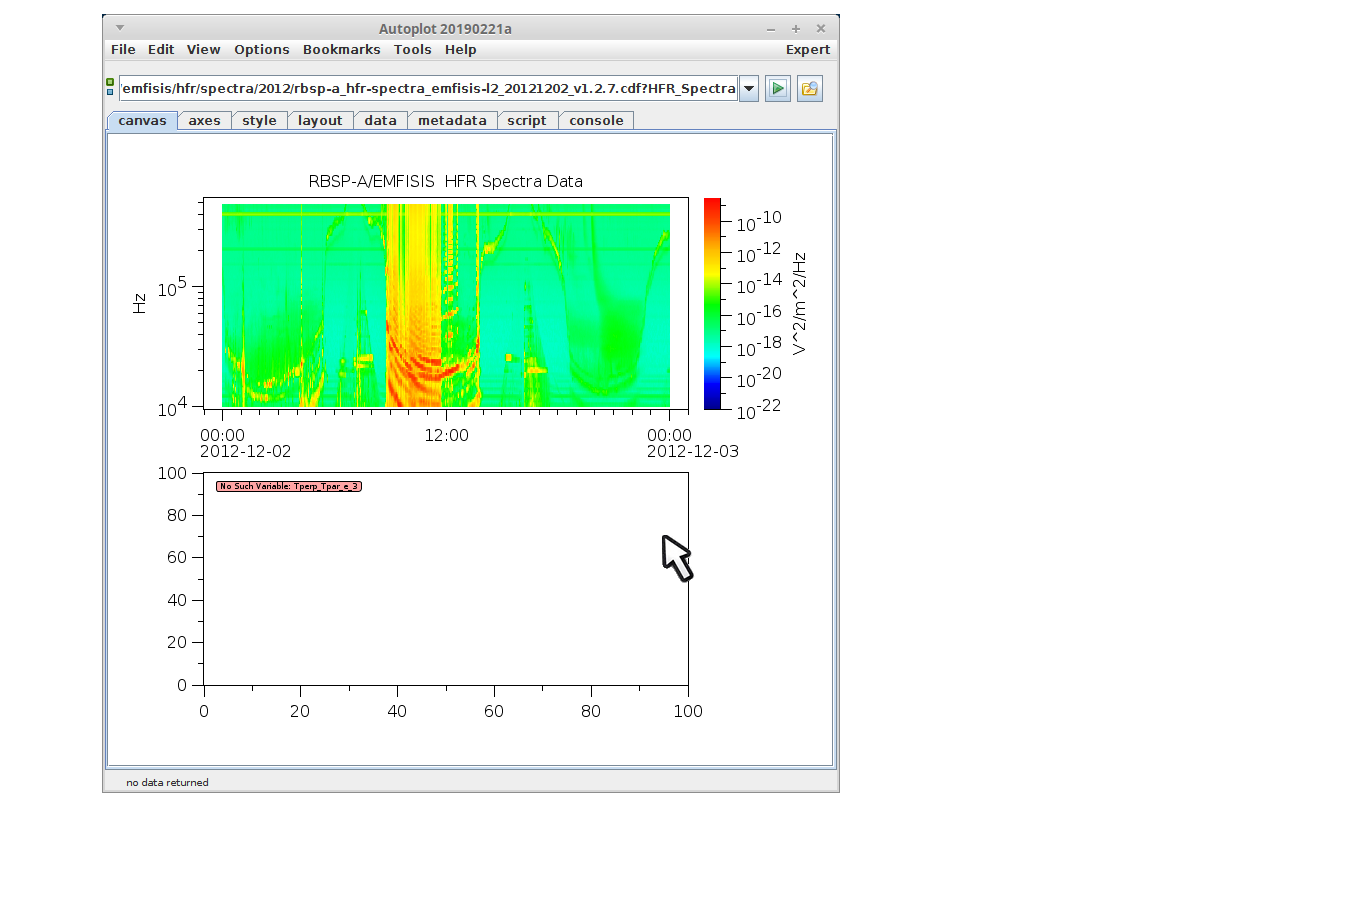
Task: Open the file browse folder icon
Action: [x=809, y=89]
